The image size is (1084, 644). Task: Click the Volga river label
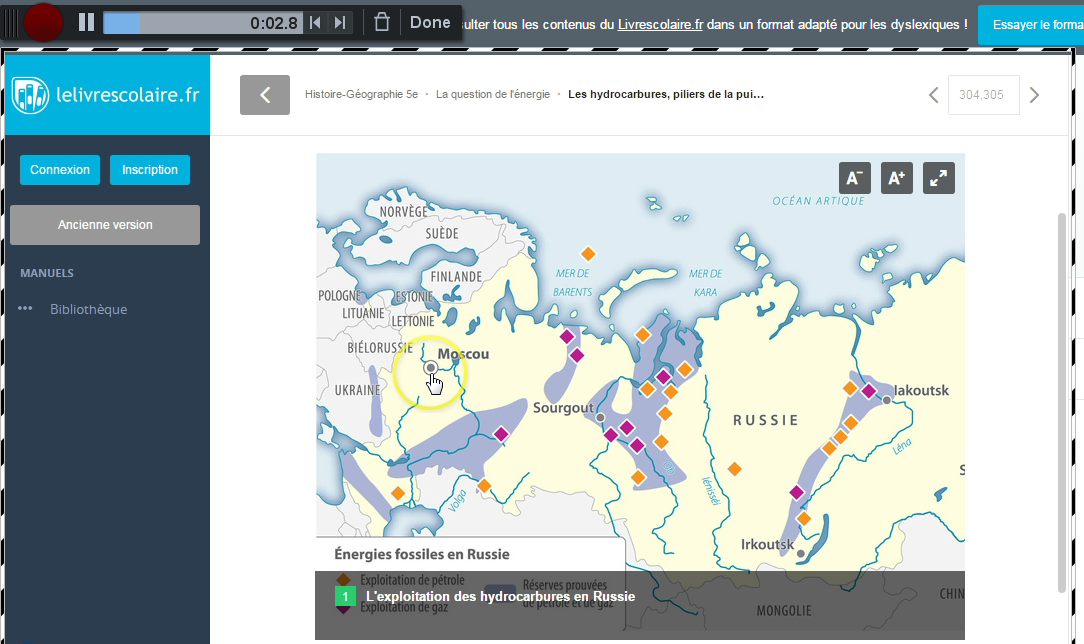457,500
